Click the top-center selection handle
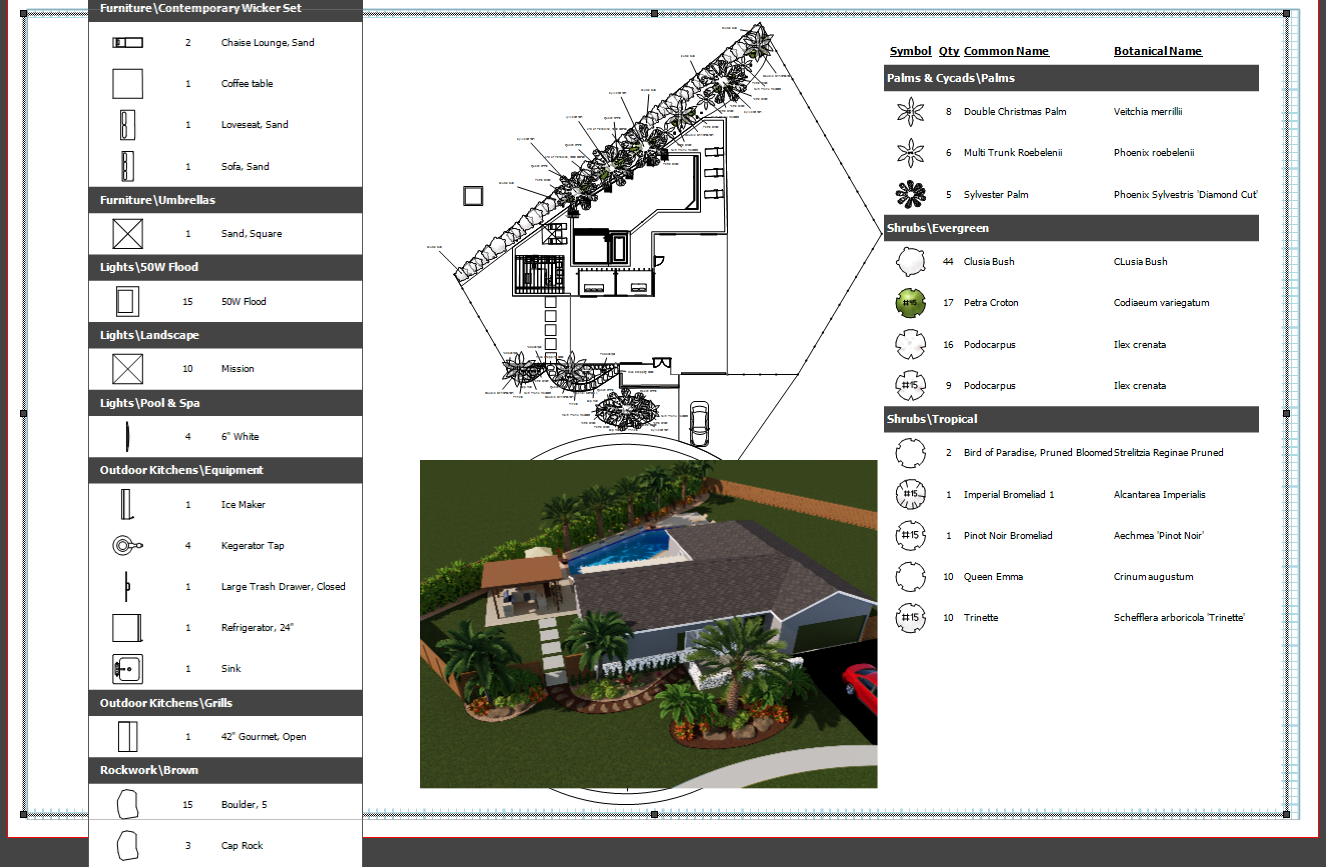 click(655, 14)
